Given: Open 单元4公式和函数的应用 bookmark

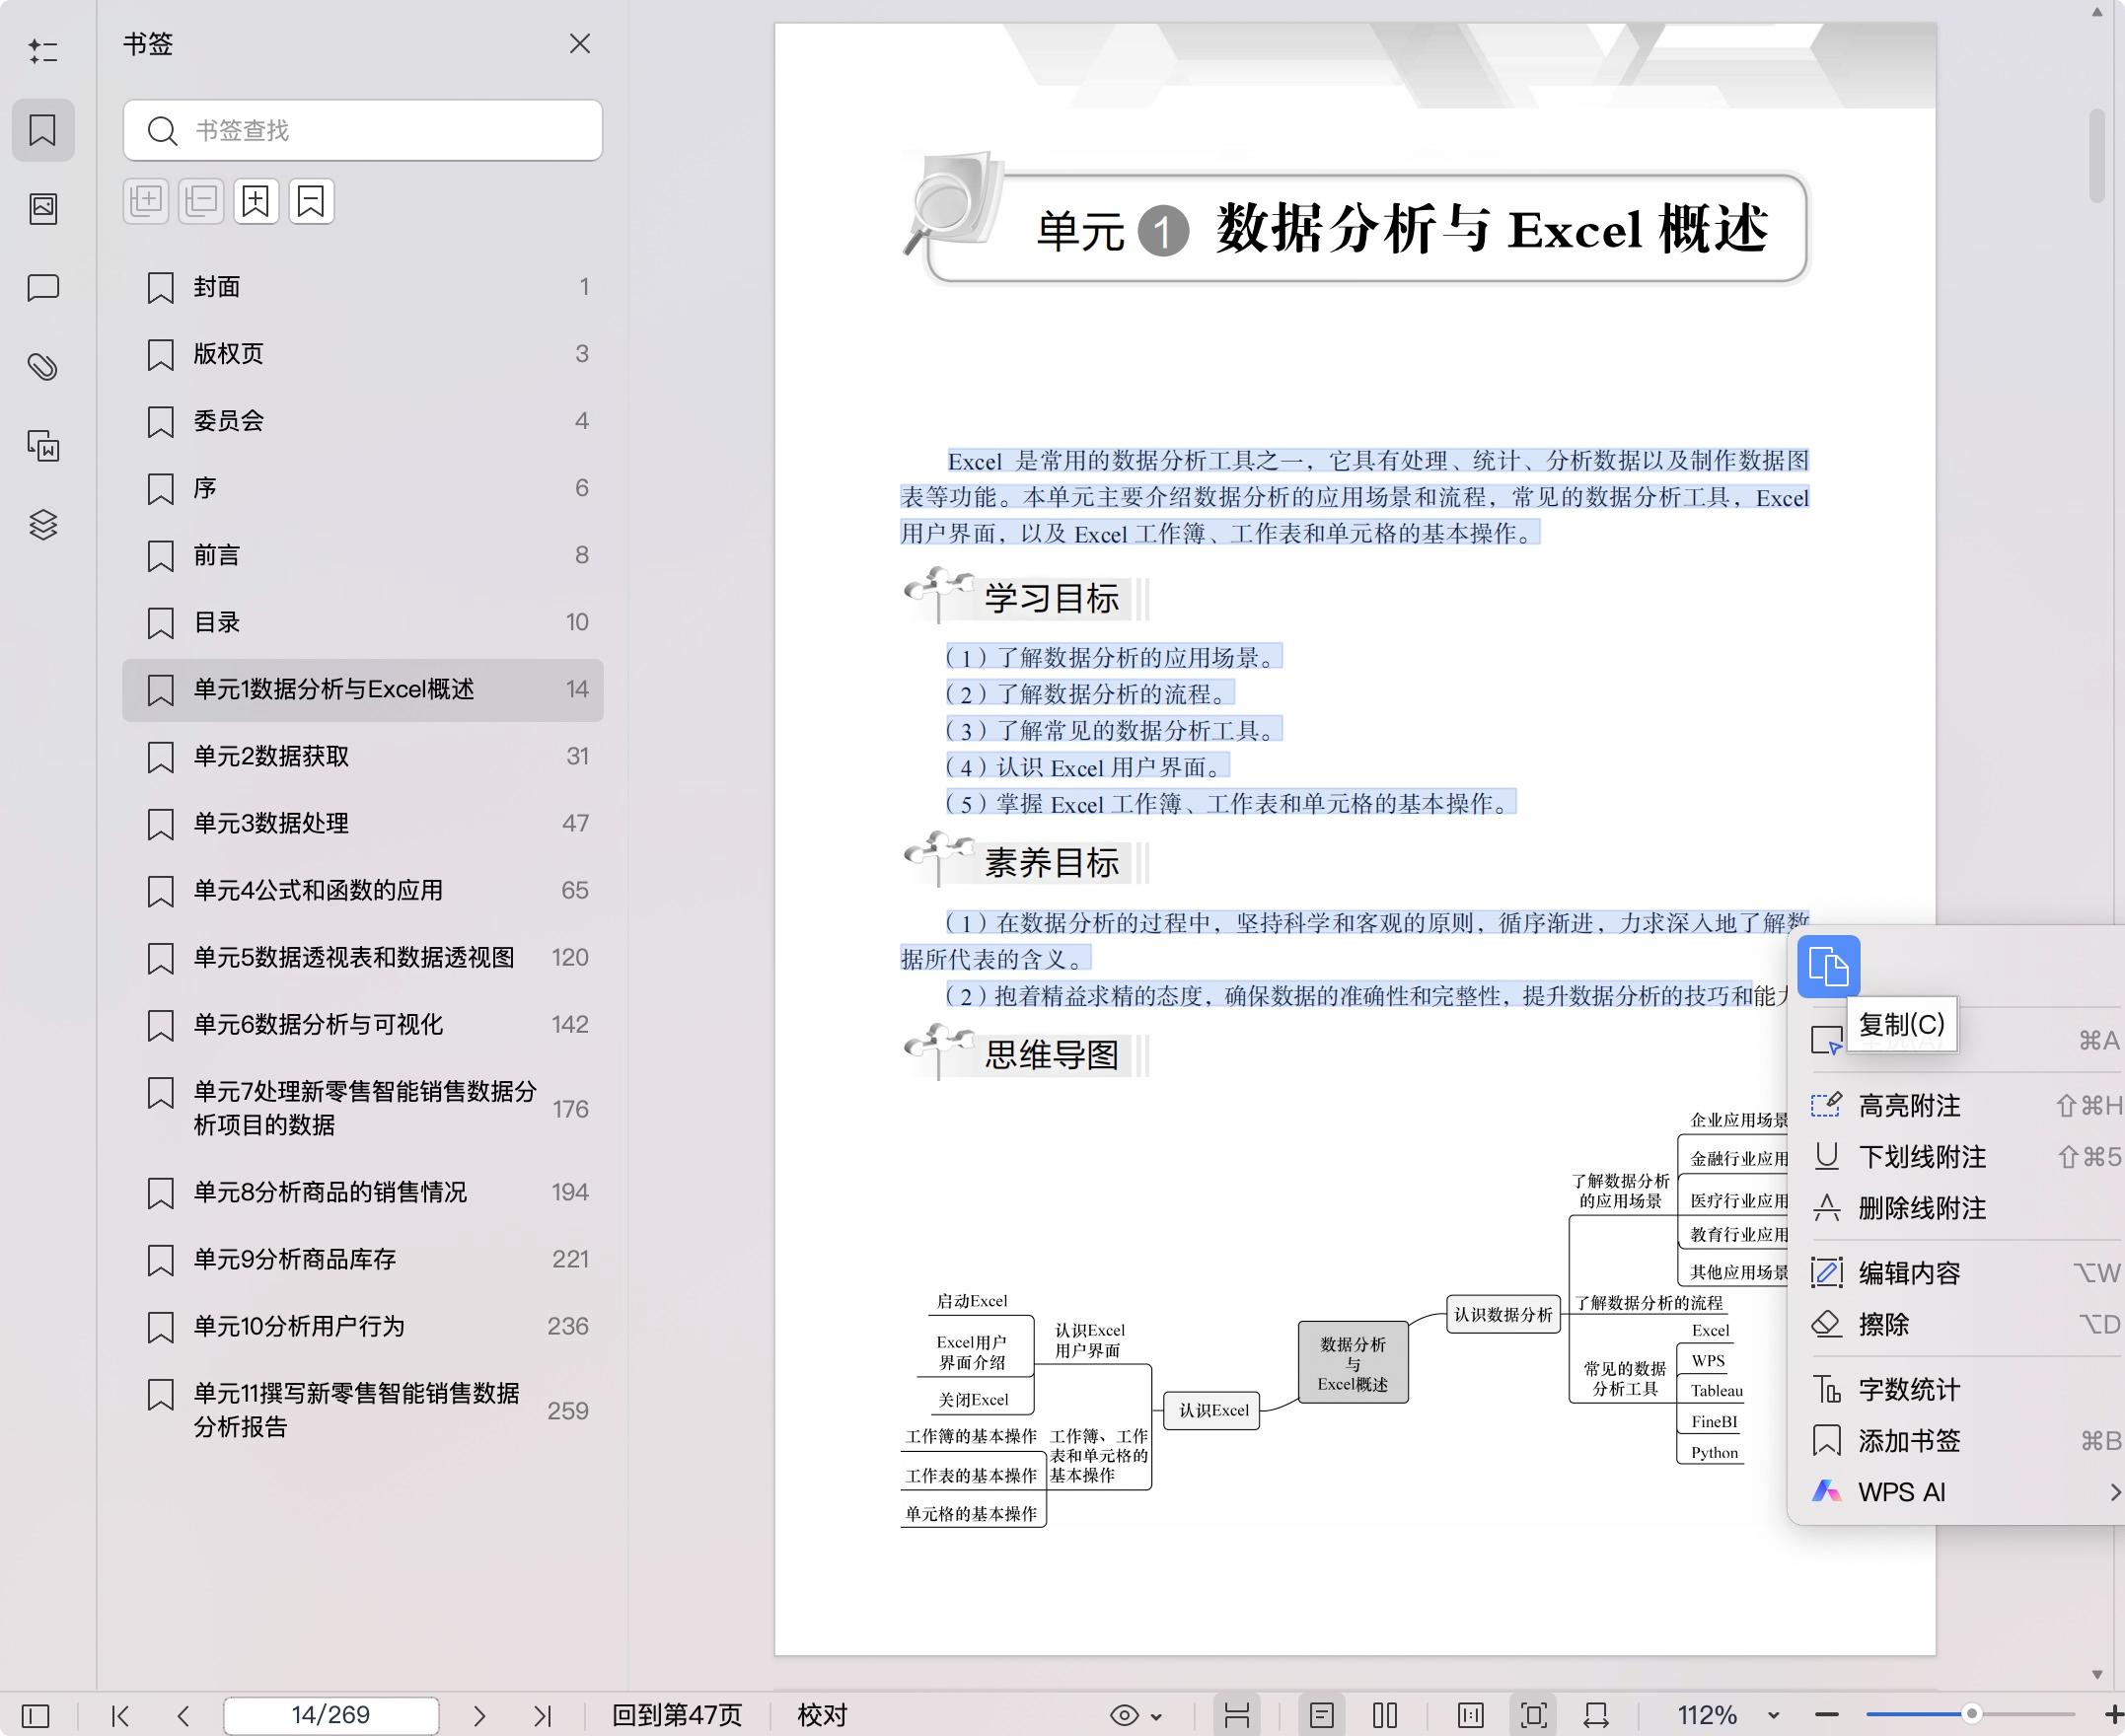Looking at the screenshot, I should coord(363,891).
